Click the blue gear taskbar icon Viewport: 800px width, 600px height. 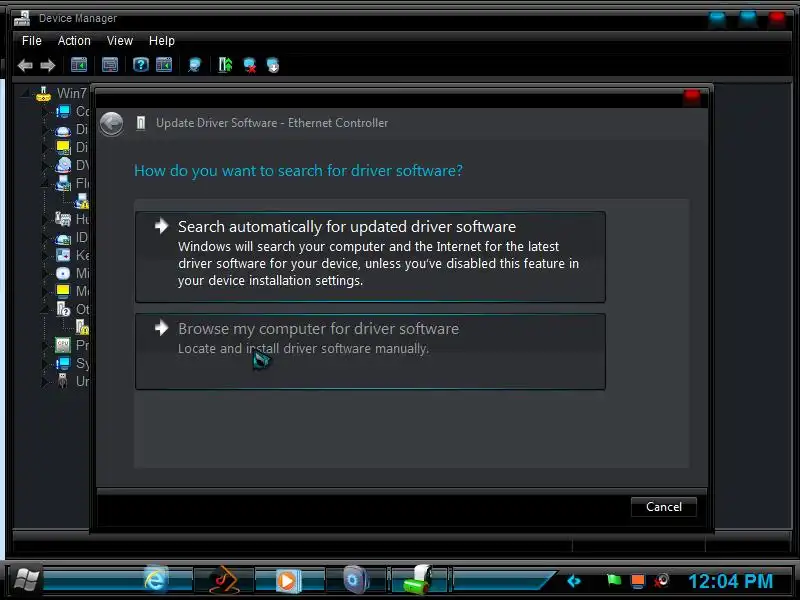click(356, 581)
